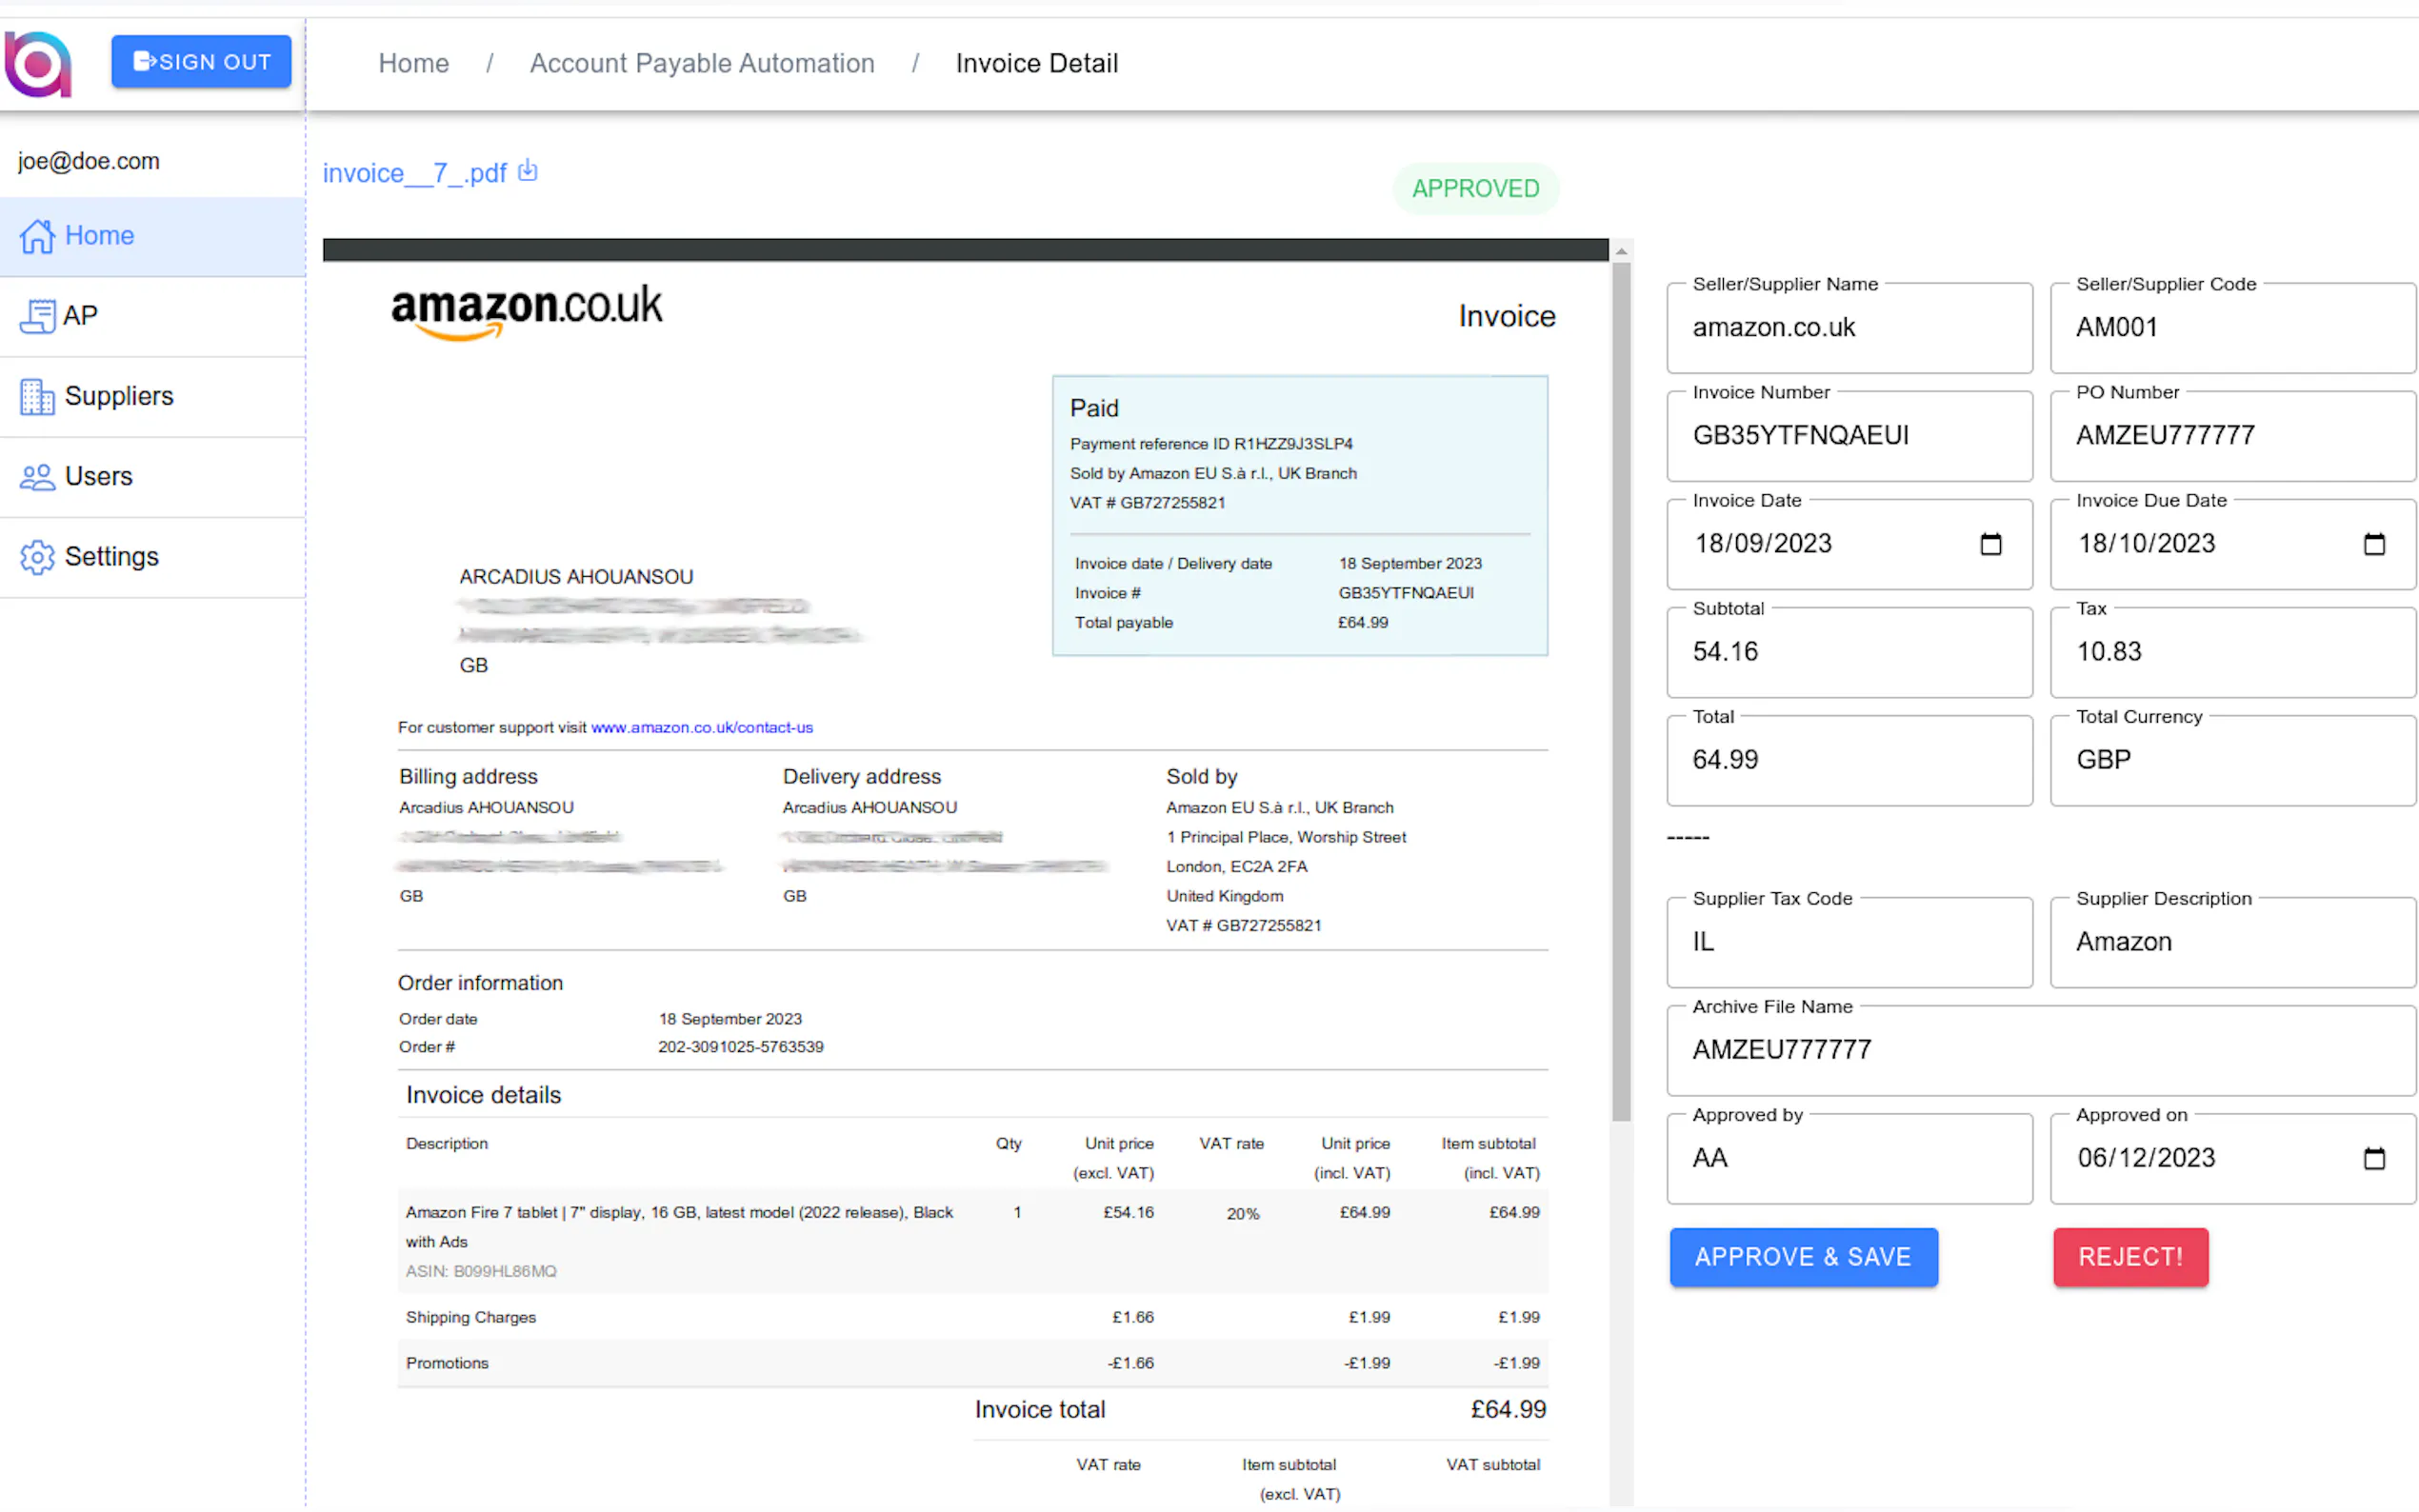This screenshot has height=1512, width=2419.
Task: Click the SIGN OUT button
Action: [x=201, y=61]
